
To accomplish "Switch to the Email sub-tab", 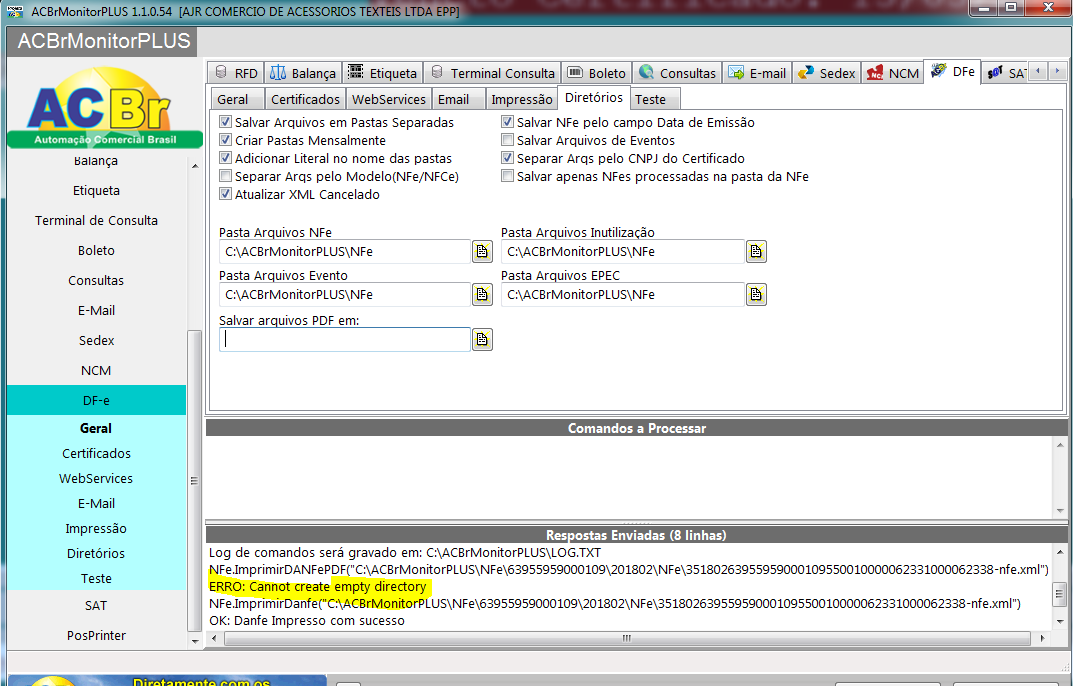I will pyautogui.click(x=458, y=99).
